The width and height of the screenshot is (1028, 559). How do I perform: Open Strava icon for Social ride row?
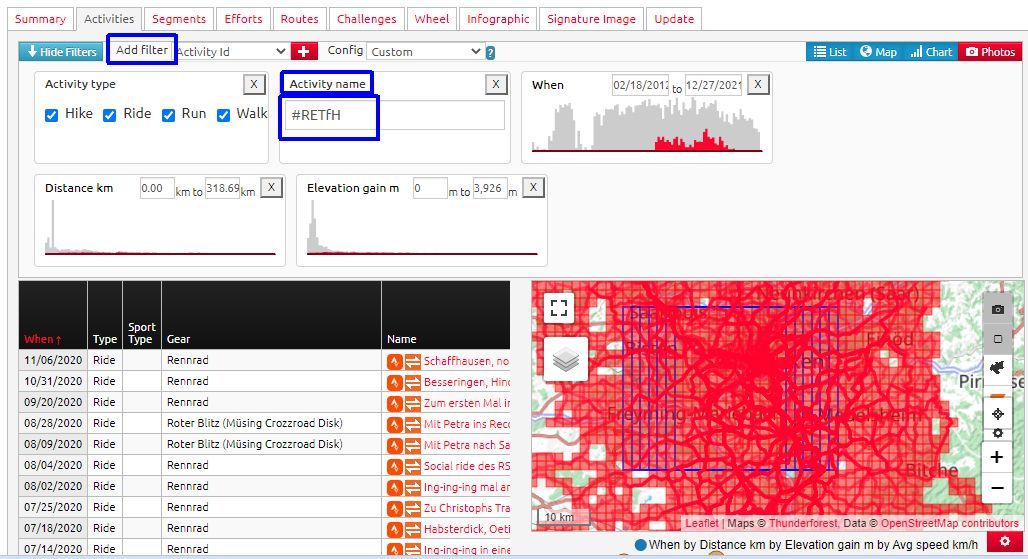pos(395,466)
